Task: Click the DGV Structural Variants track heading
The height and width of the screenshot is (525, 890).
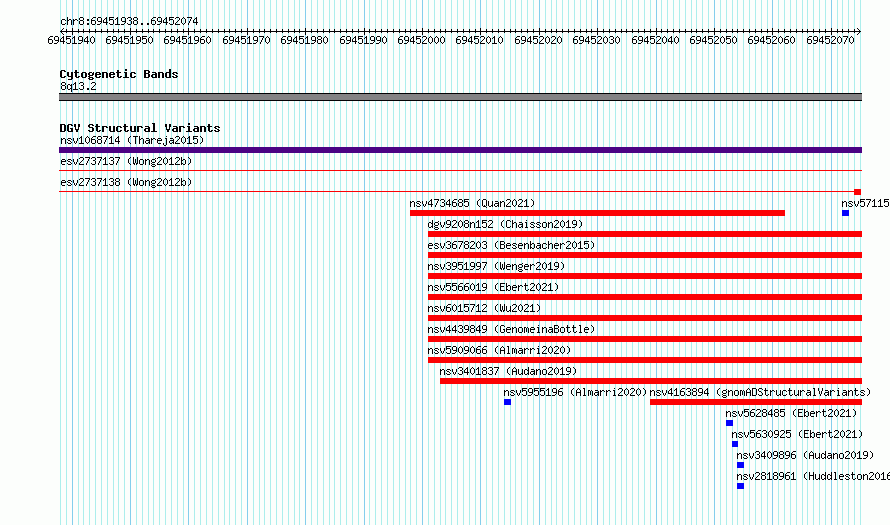Action: click(x=140, y=128)
